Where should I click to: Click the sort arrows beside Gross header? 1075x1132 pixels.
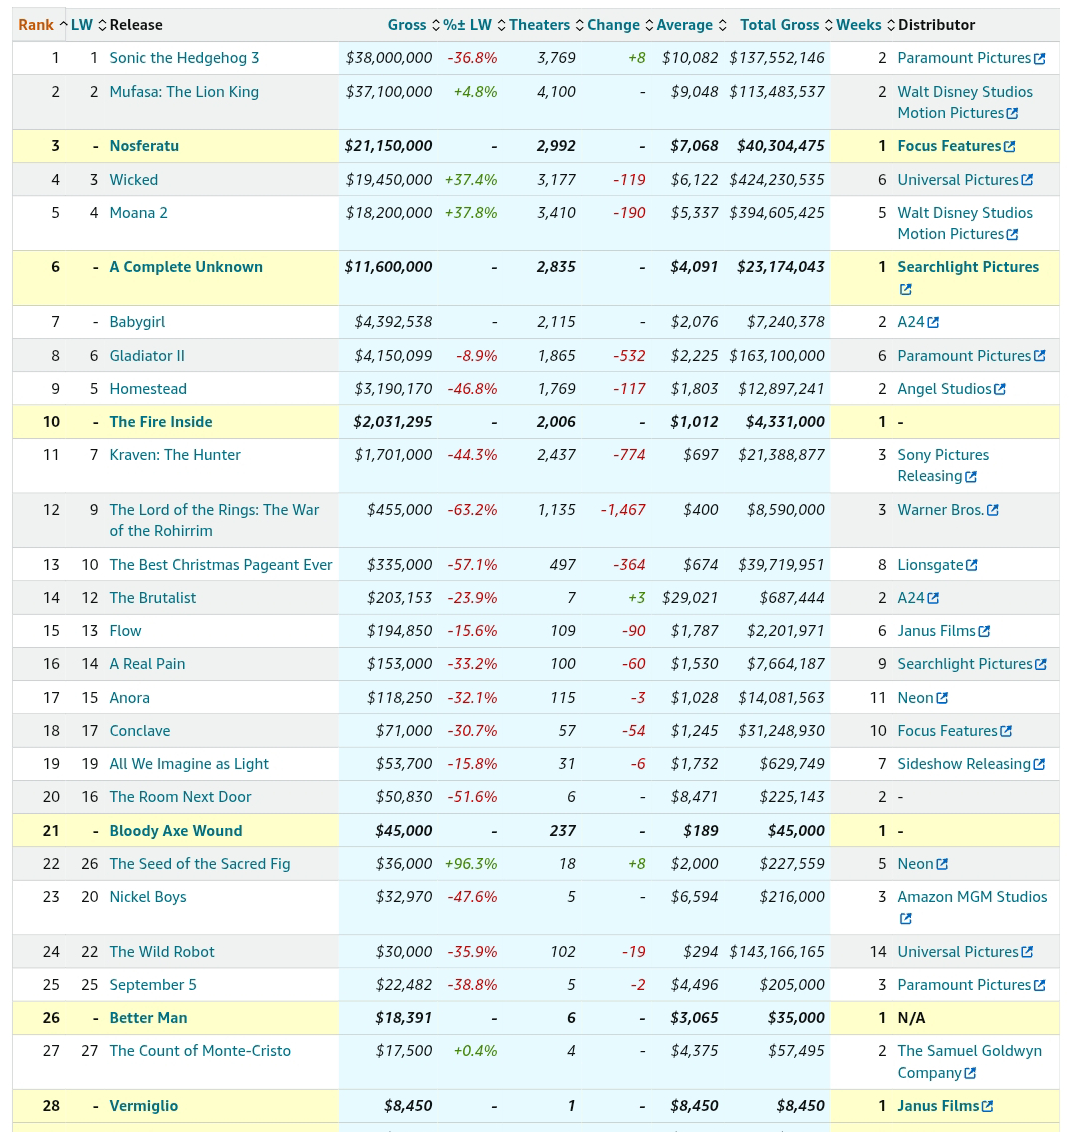[x=435, y=25]
